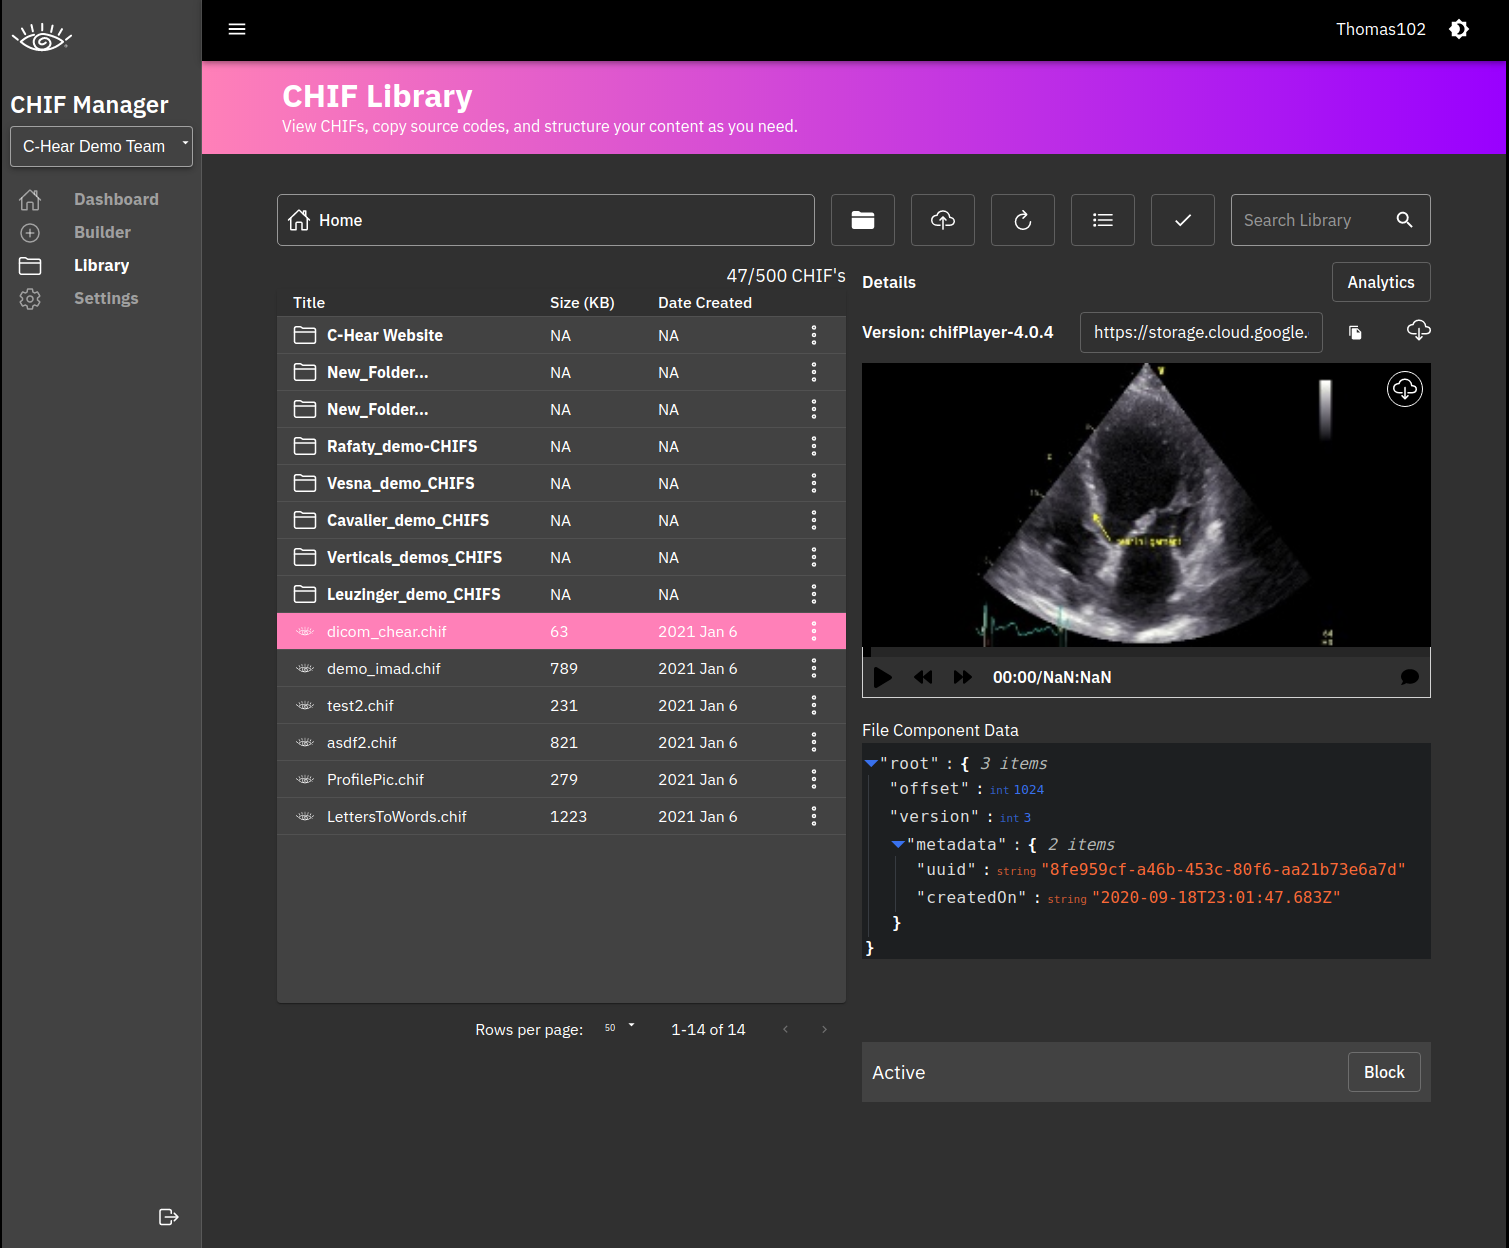Open options menu for Leuzinger_demo_CHIFS
This screenshot has width=1509, height=1248.
click(x=814, y=594)
